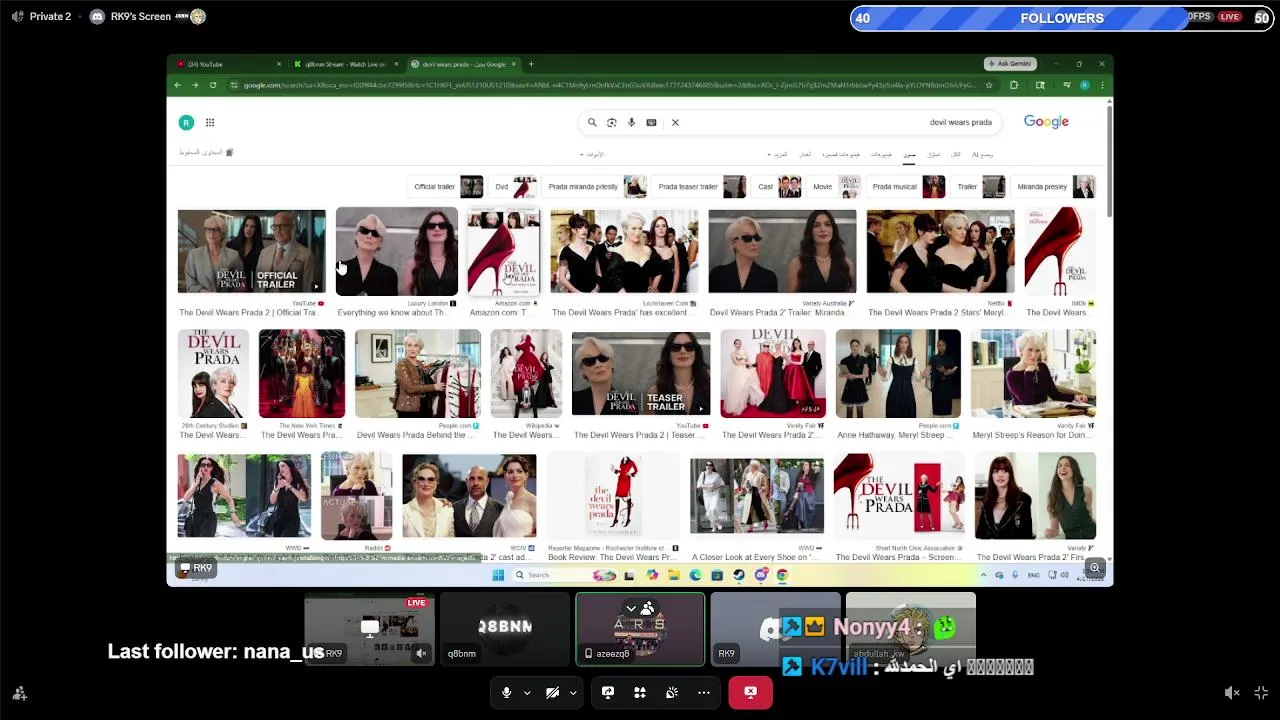Open the activities icon in call controls
The height and width of the screenshot is (720, 1280).
[640, 692]
